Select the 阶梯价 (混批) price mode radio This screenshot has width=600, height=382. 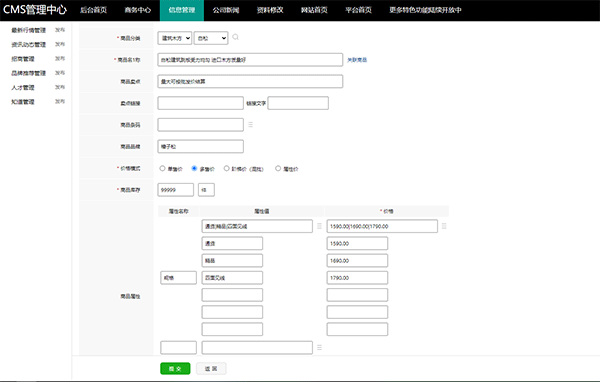[227, 168]
